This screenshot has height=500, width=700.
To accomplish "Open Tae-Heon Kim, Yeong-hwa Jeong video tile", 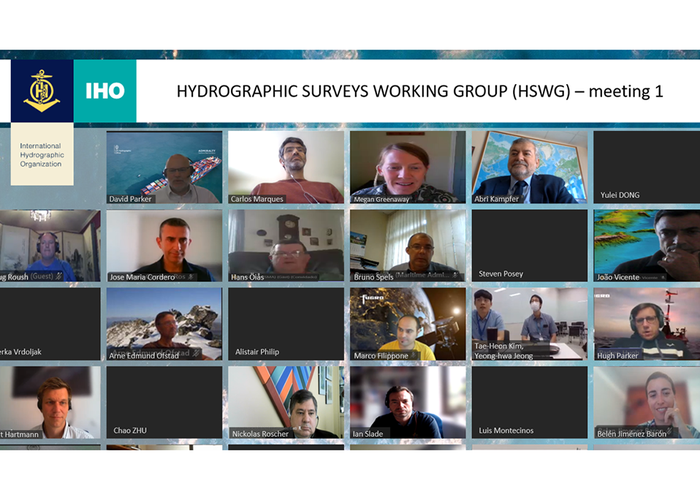I will coord(530,324).
